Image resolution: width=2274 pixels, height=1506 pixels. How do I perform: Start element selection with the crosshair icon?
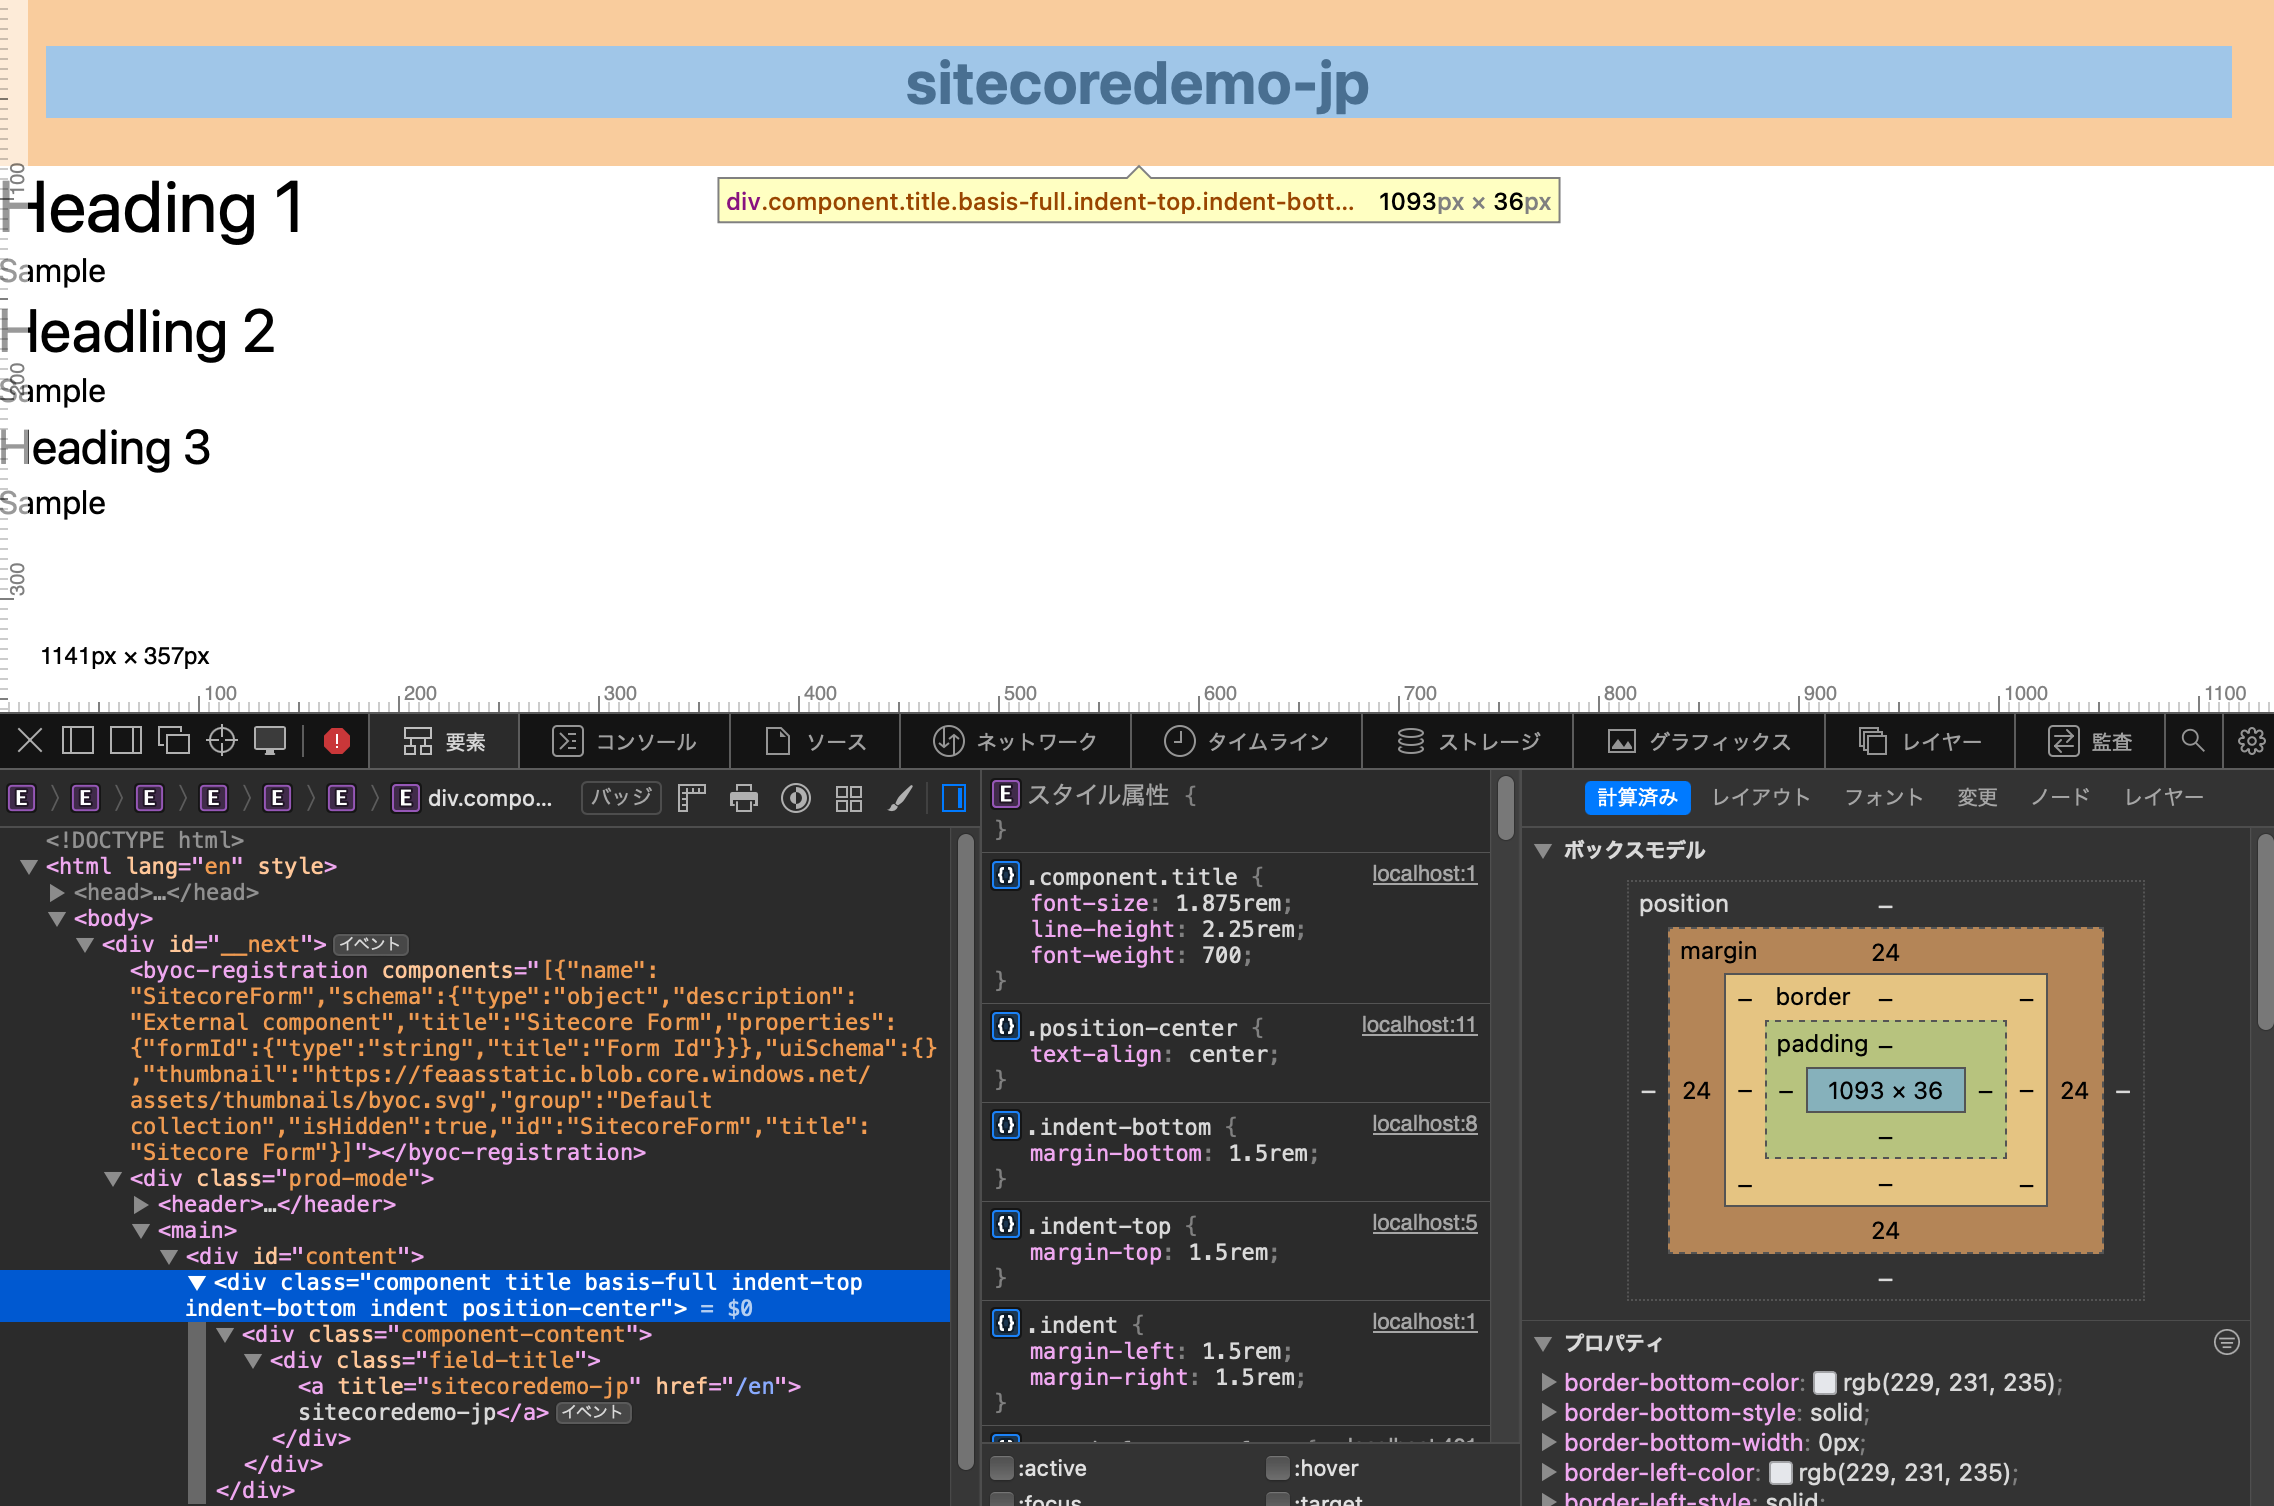point(222,741)
